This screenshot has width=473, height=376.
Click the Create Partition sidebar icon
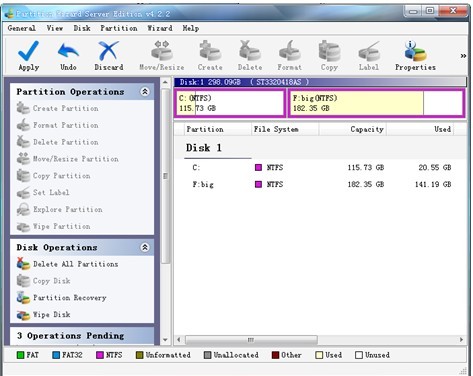point(23,108)
